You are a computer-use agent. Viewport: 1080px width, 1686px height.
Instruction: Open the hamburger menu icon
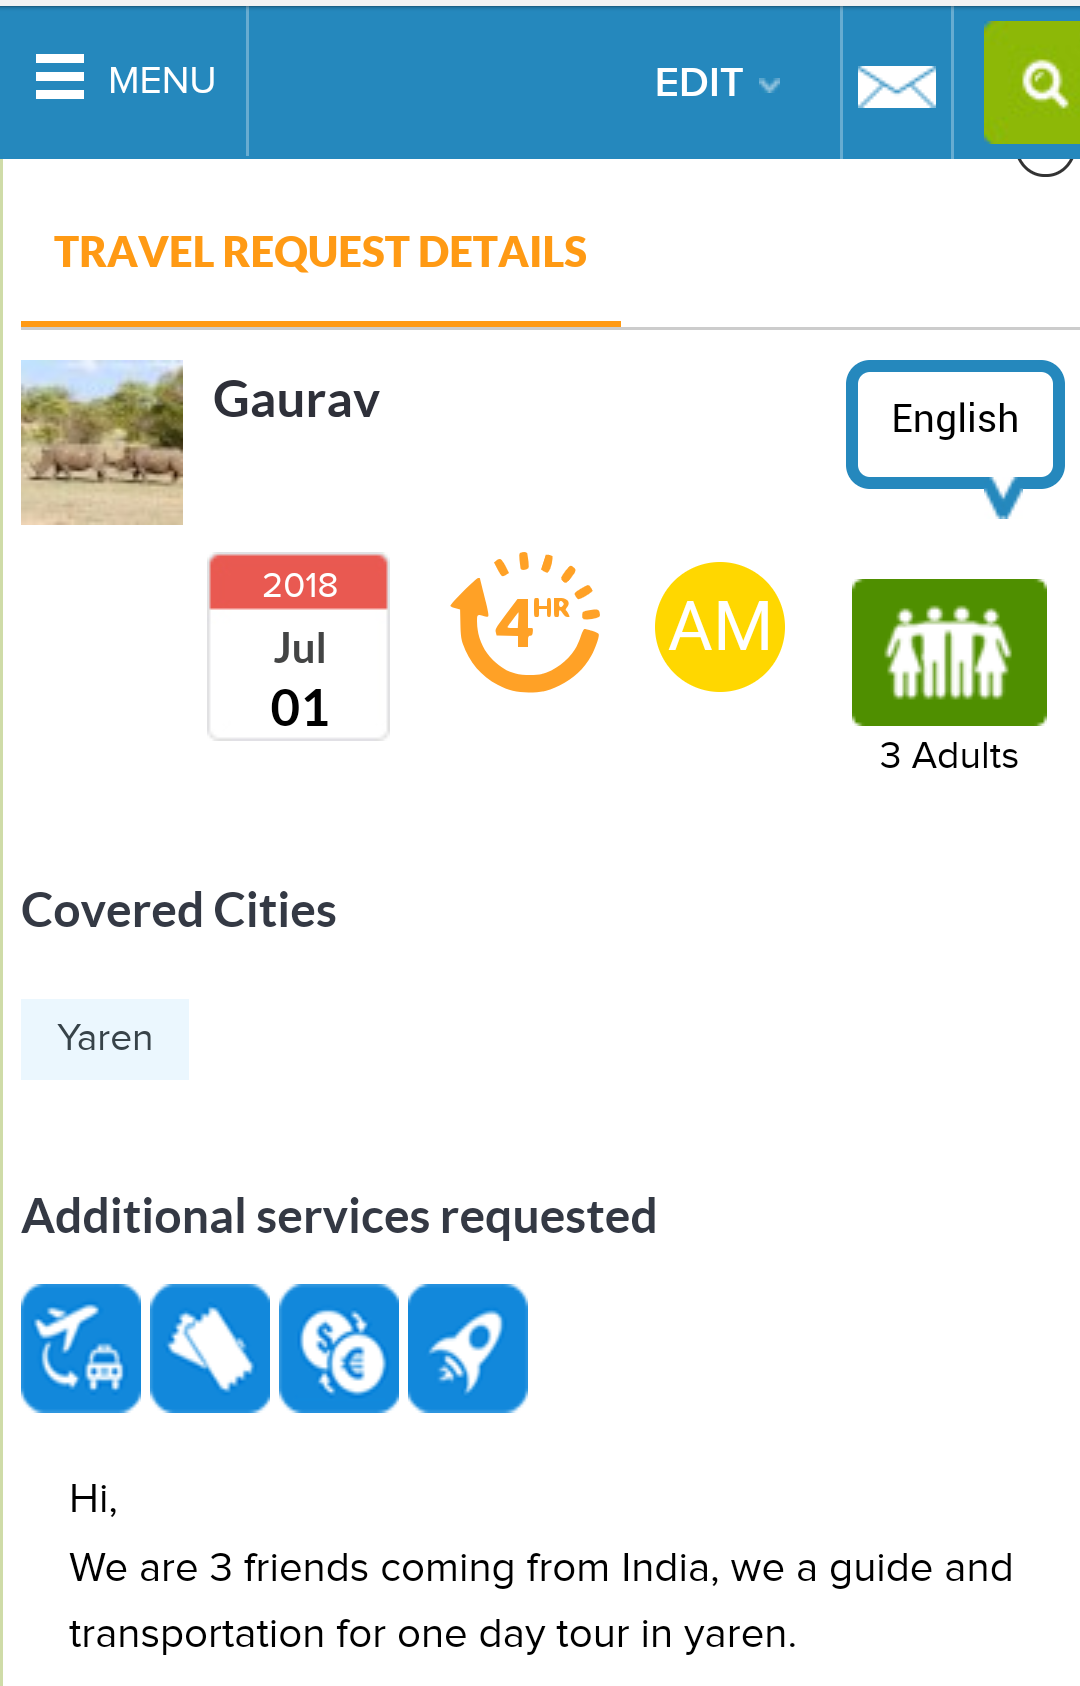point(60,78)
